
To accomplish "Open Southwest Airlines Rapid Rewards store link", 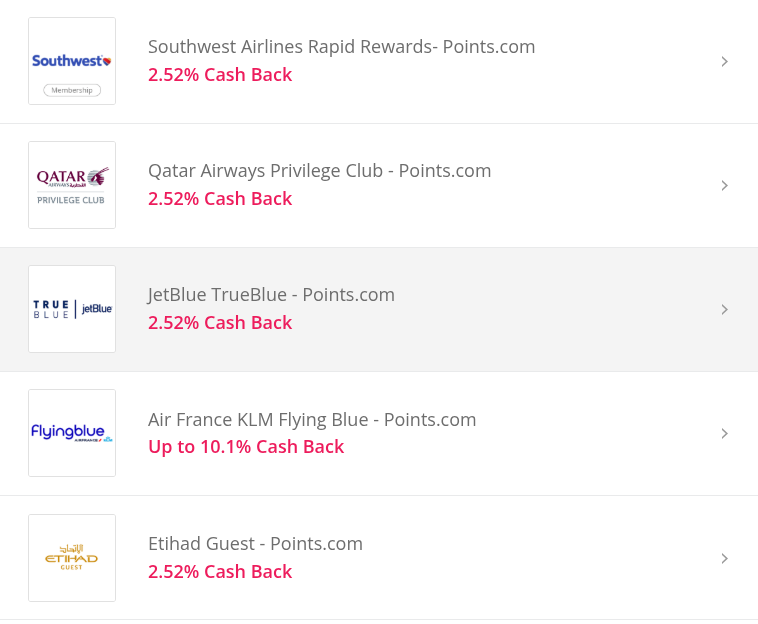I will click(341, 47).
